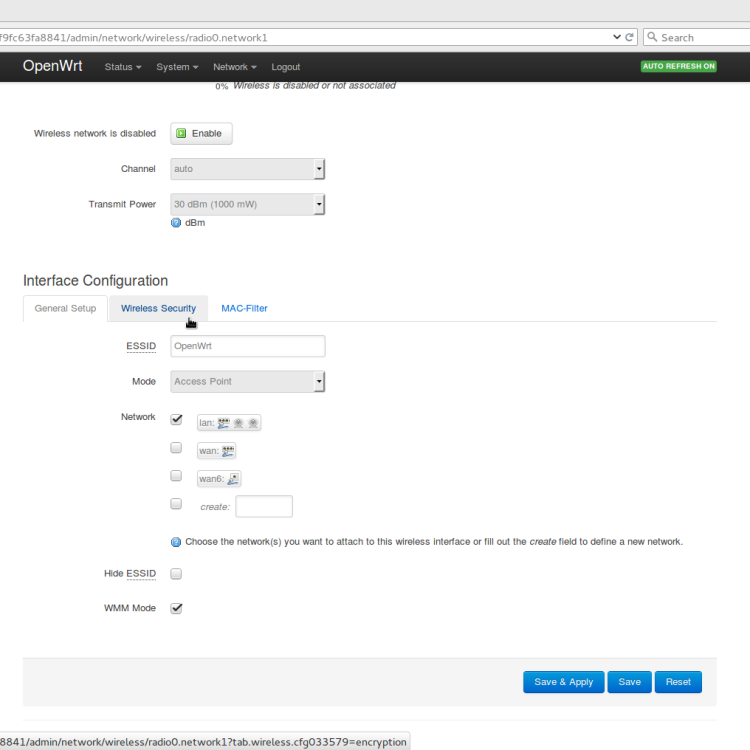
Task: Click the wan6 network interface icon
Action: [x=233, y=479]
